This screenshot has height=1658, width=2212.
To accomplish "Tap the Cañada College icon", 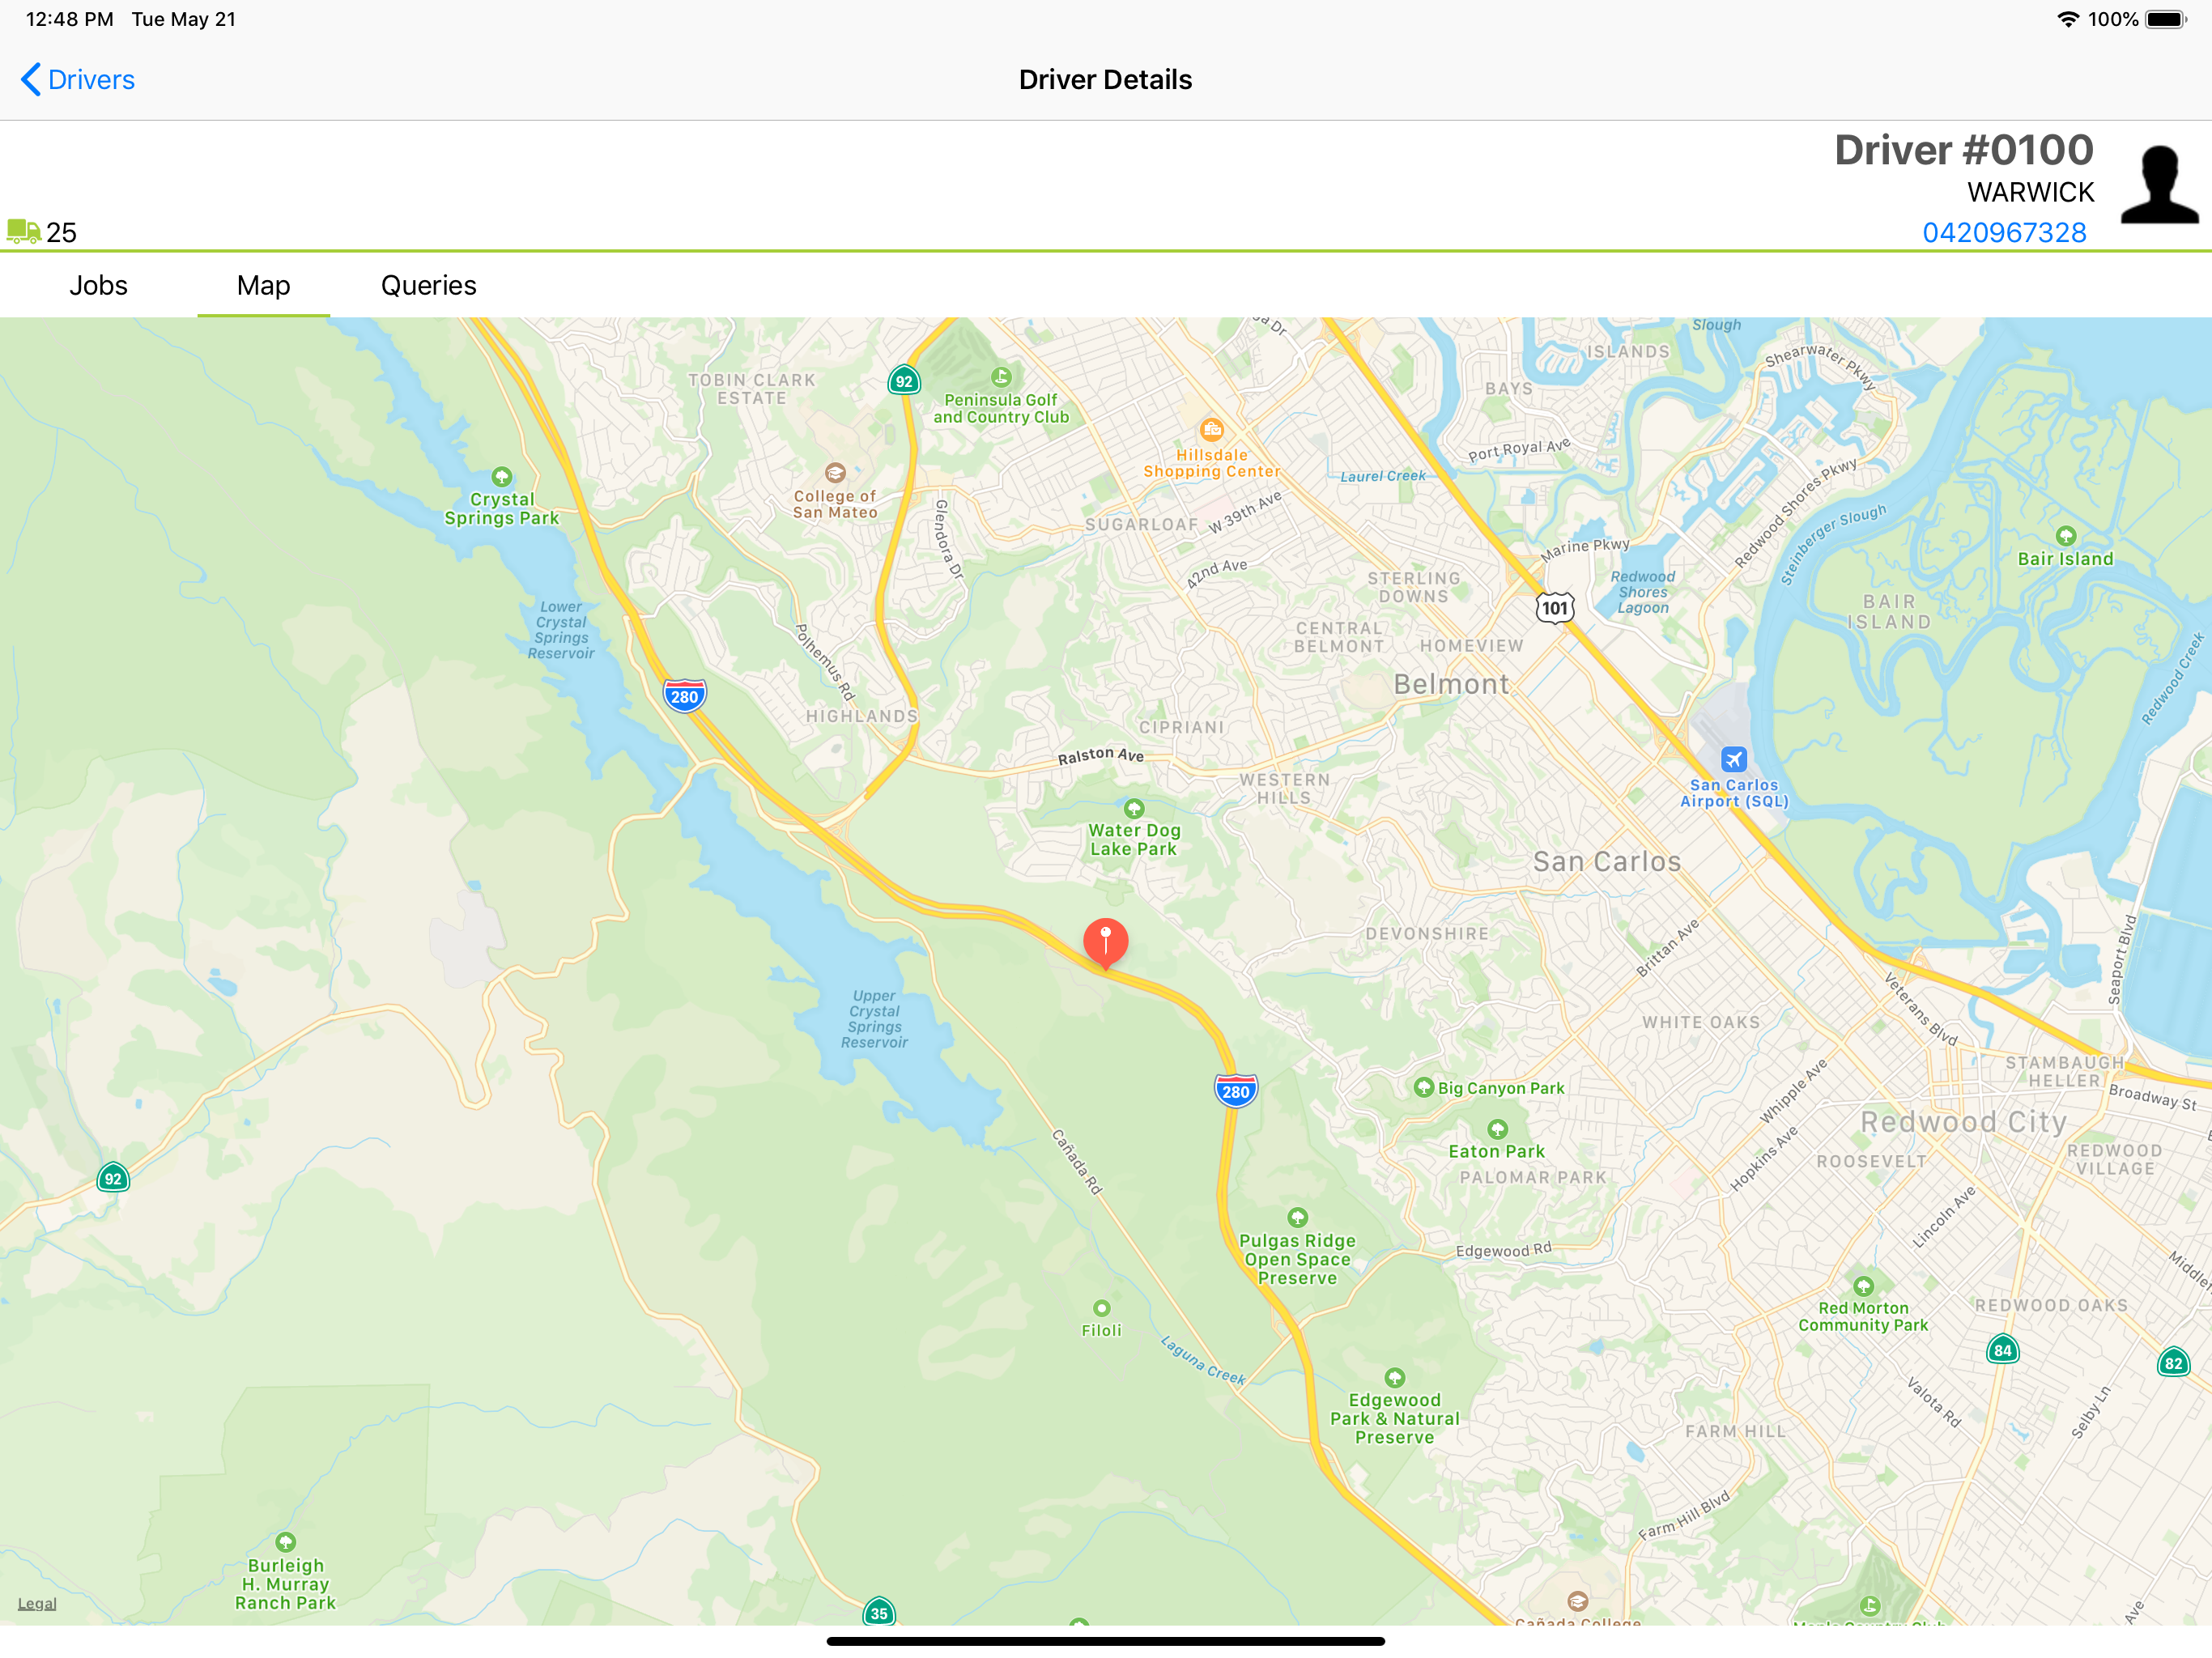I will pyautogui.click(x=1577, y=1601).
